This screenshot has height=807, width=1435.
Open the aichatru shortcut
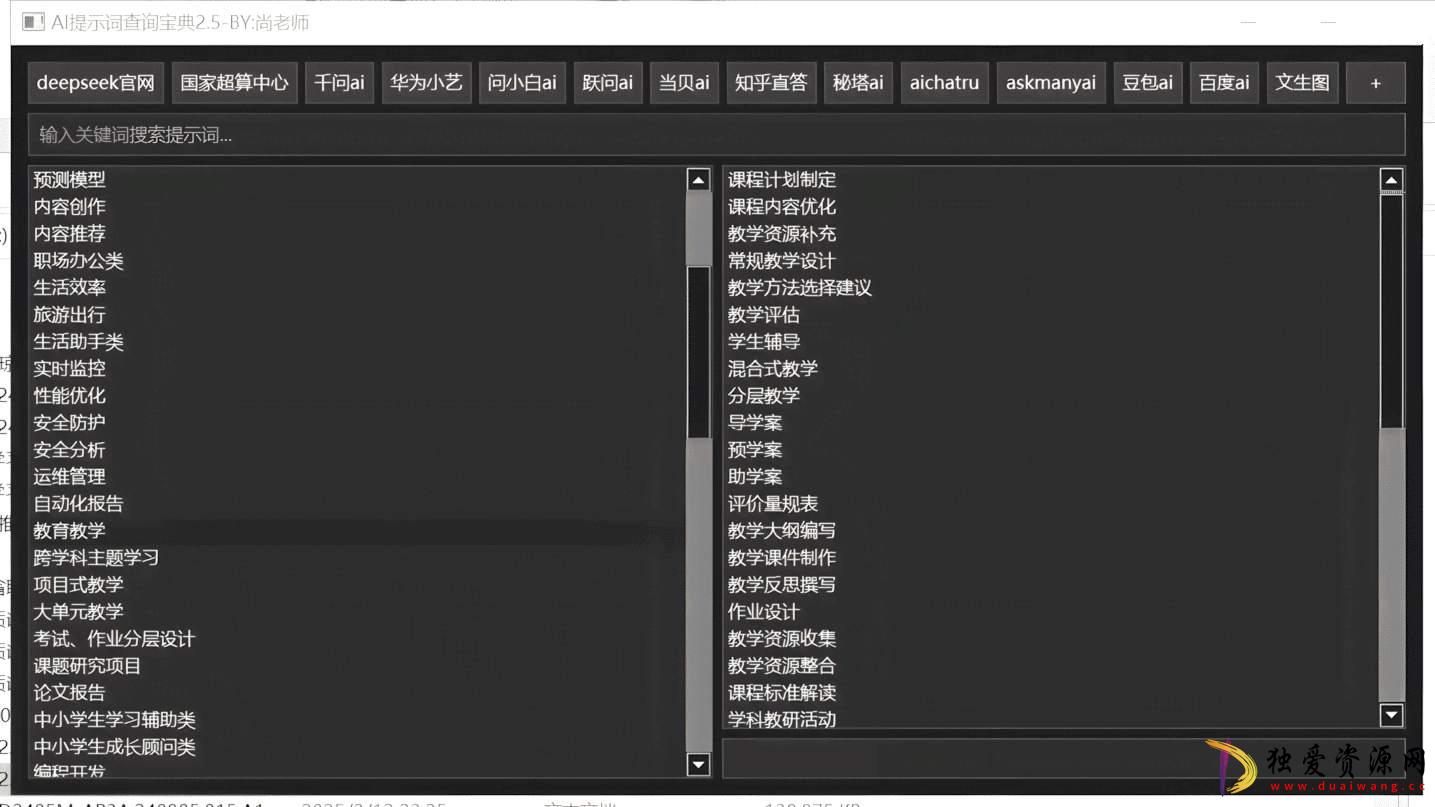point(944,83)
